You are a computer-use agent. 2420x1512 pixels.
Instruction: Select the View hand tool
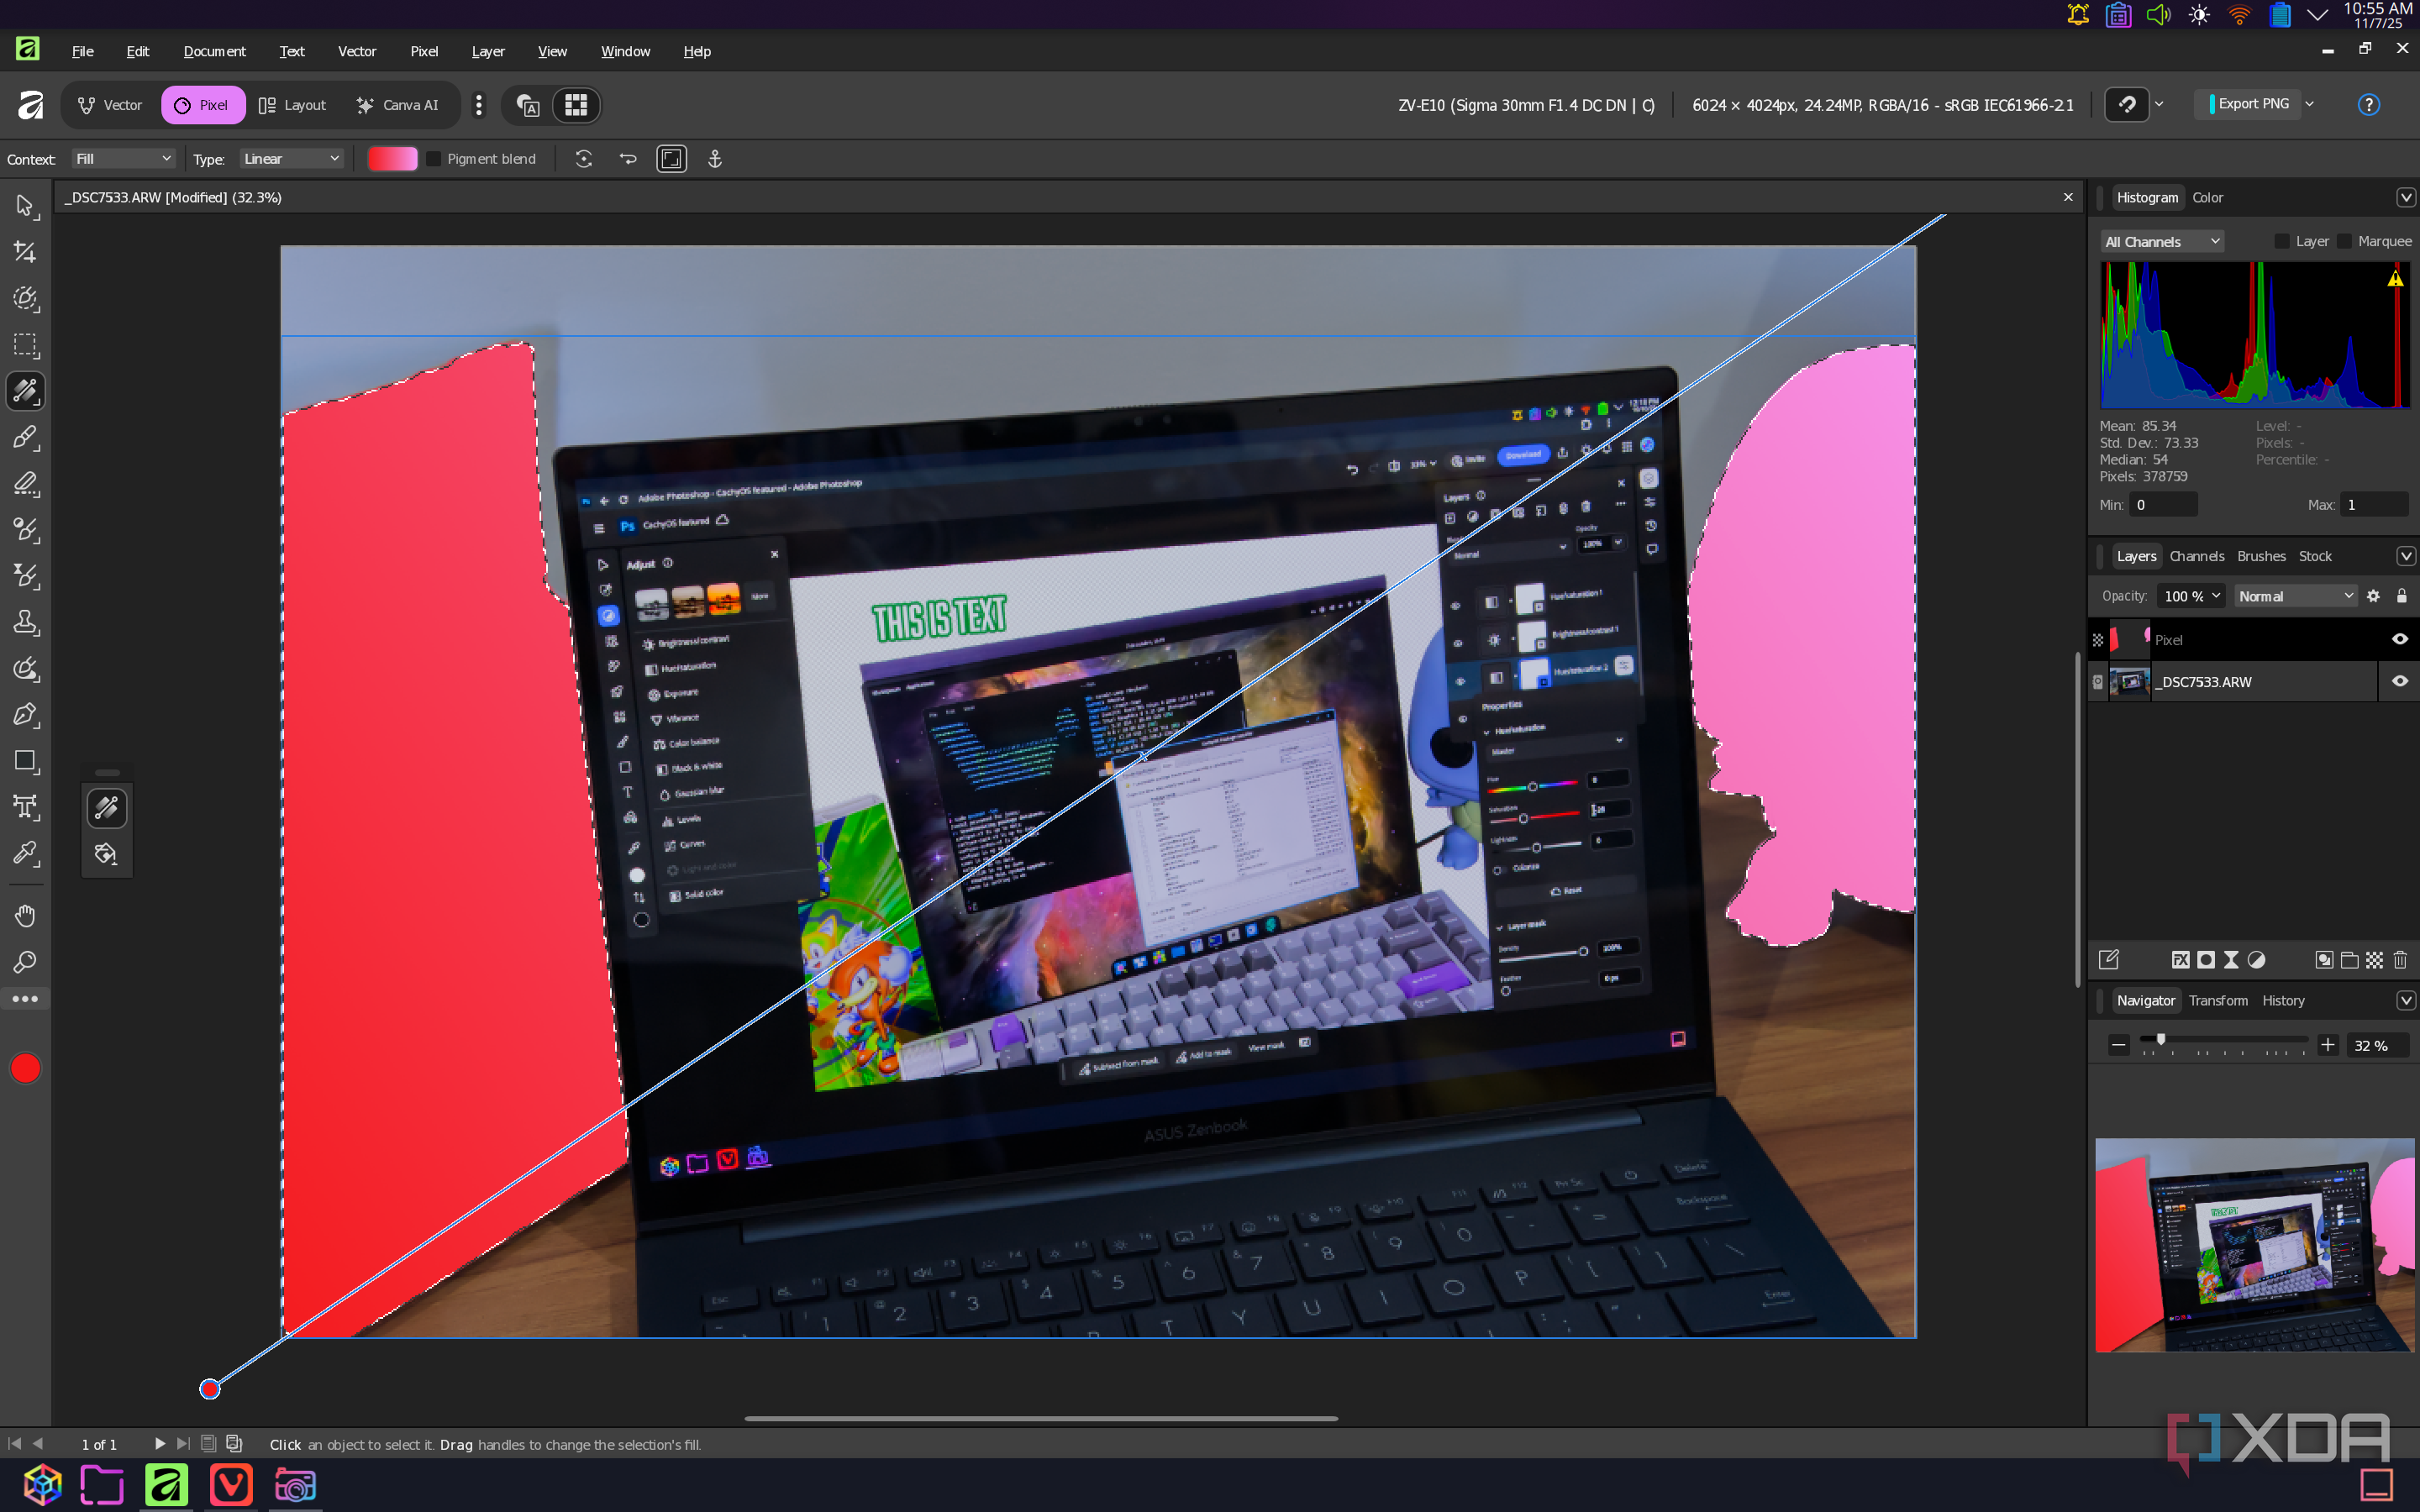[x=25, y=916]
